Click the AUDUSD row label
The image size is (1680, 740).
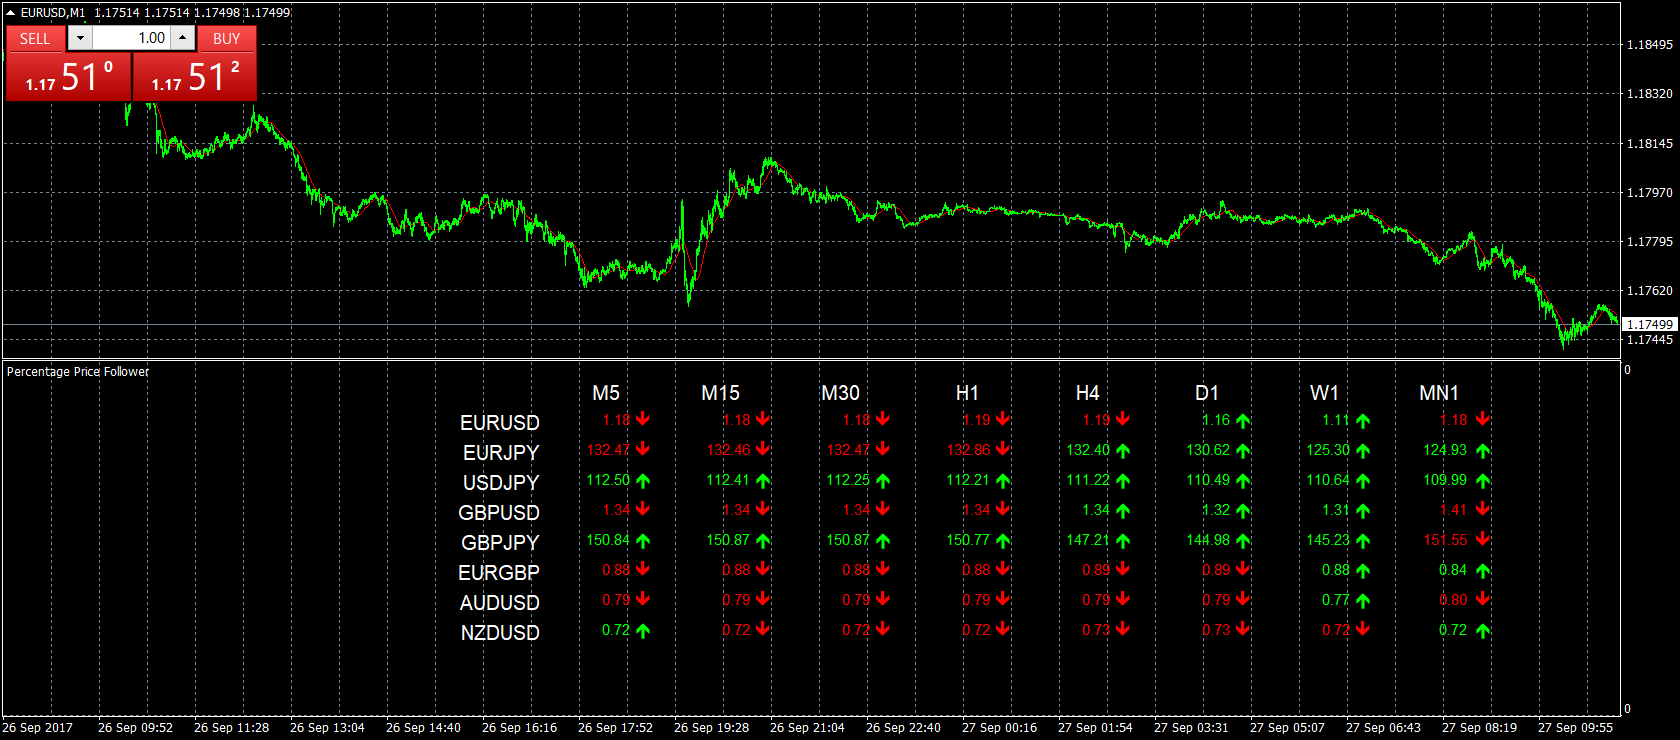[x=500, y=603]
